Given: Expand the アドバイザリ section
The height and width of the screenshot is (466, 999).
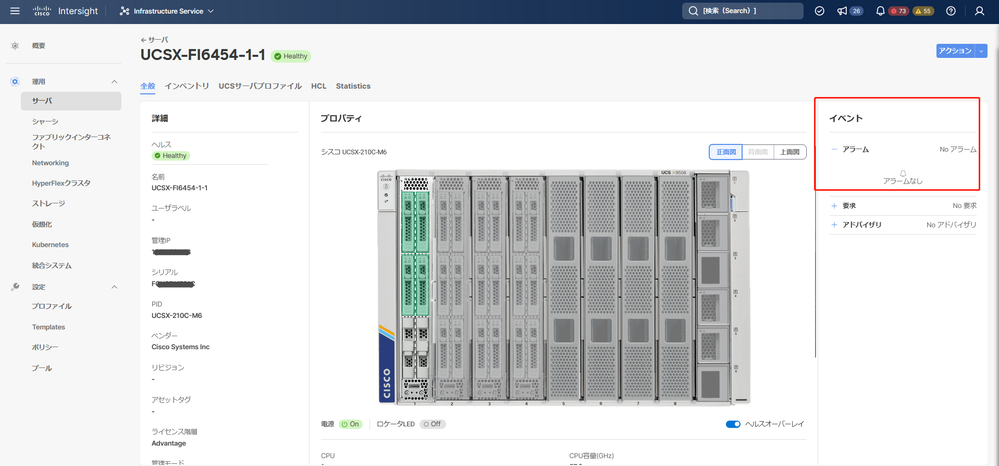Looking at the screenshot, I should click(x=834, y=225).
